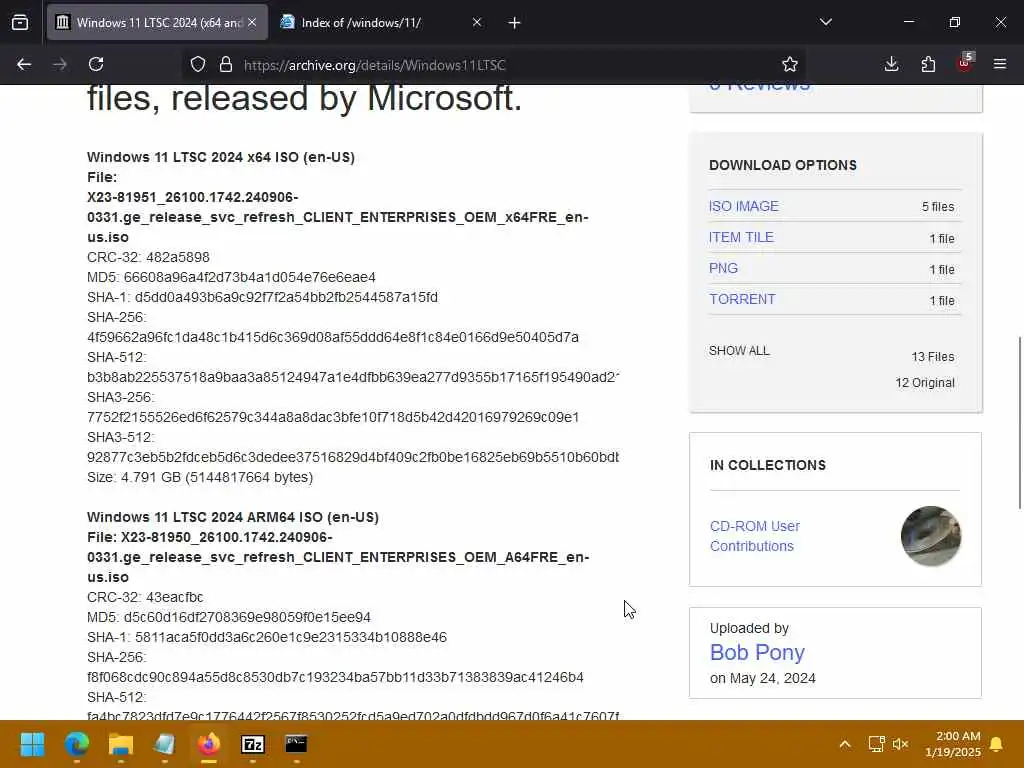Click MD5: d5c60d16df2708369e98059f0e15ee94 line
Viewport: 1024px width, 768px height.
(229, 617)
